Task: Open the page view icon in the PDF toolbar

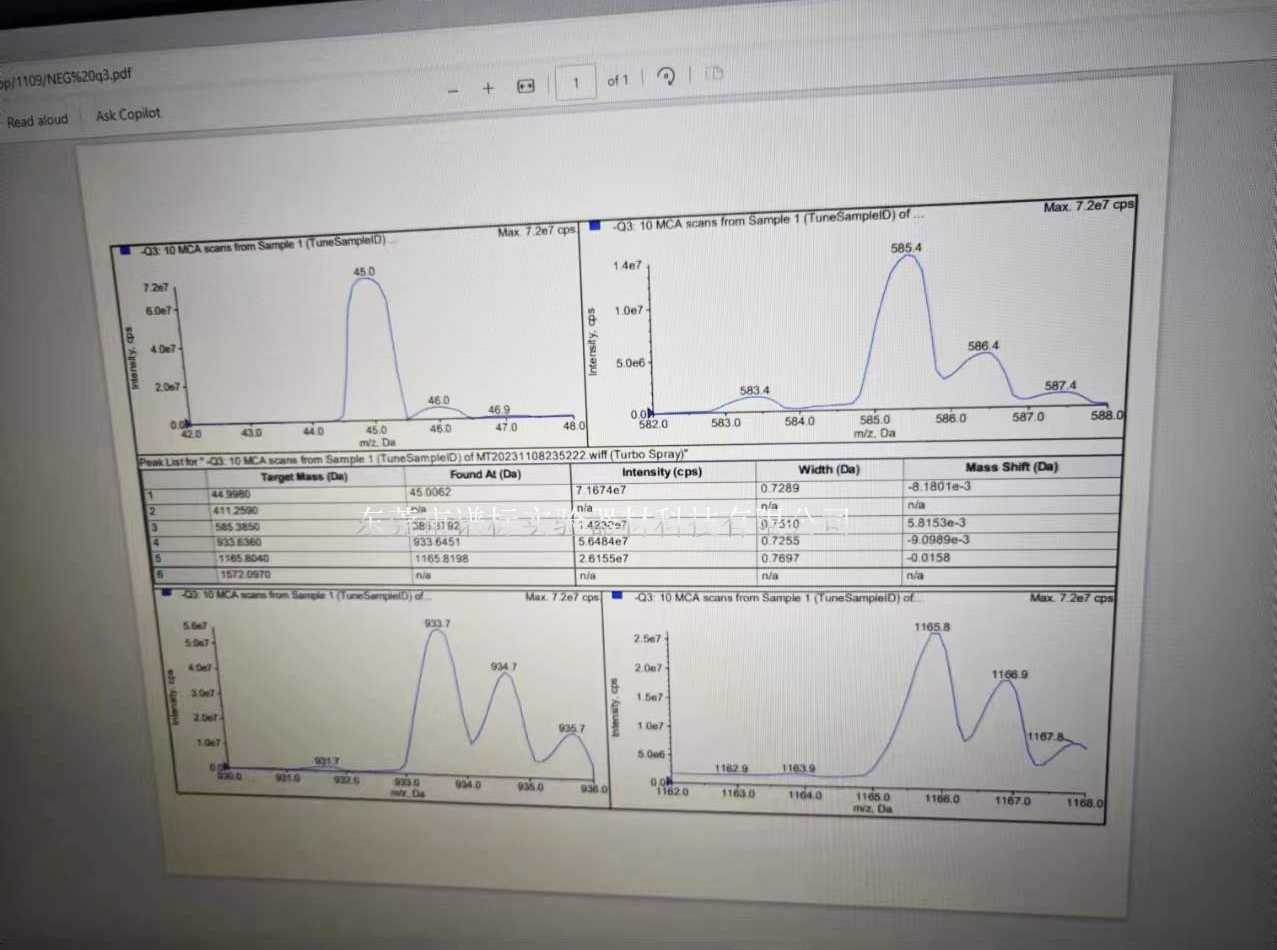Action: (714, 73)
